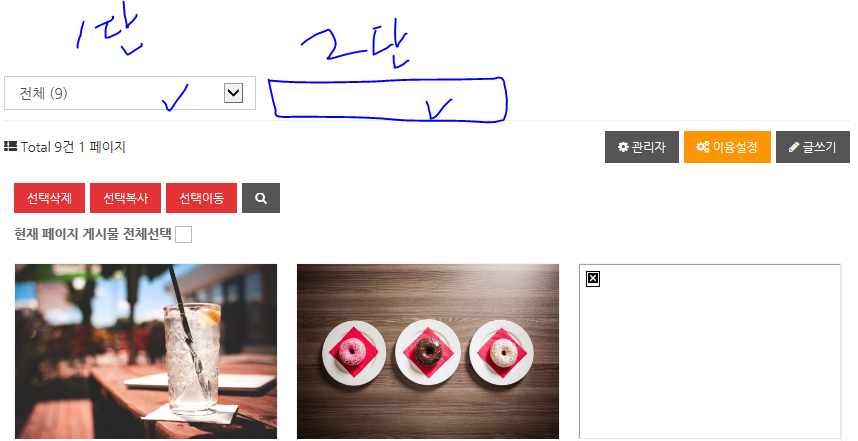
Task: Click the magnifier search icon button
Action: point(261,198)
